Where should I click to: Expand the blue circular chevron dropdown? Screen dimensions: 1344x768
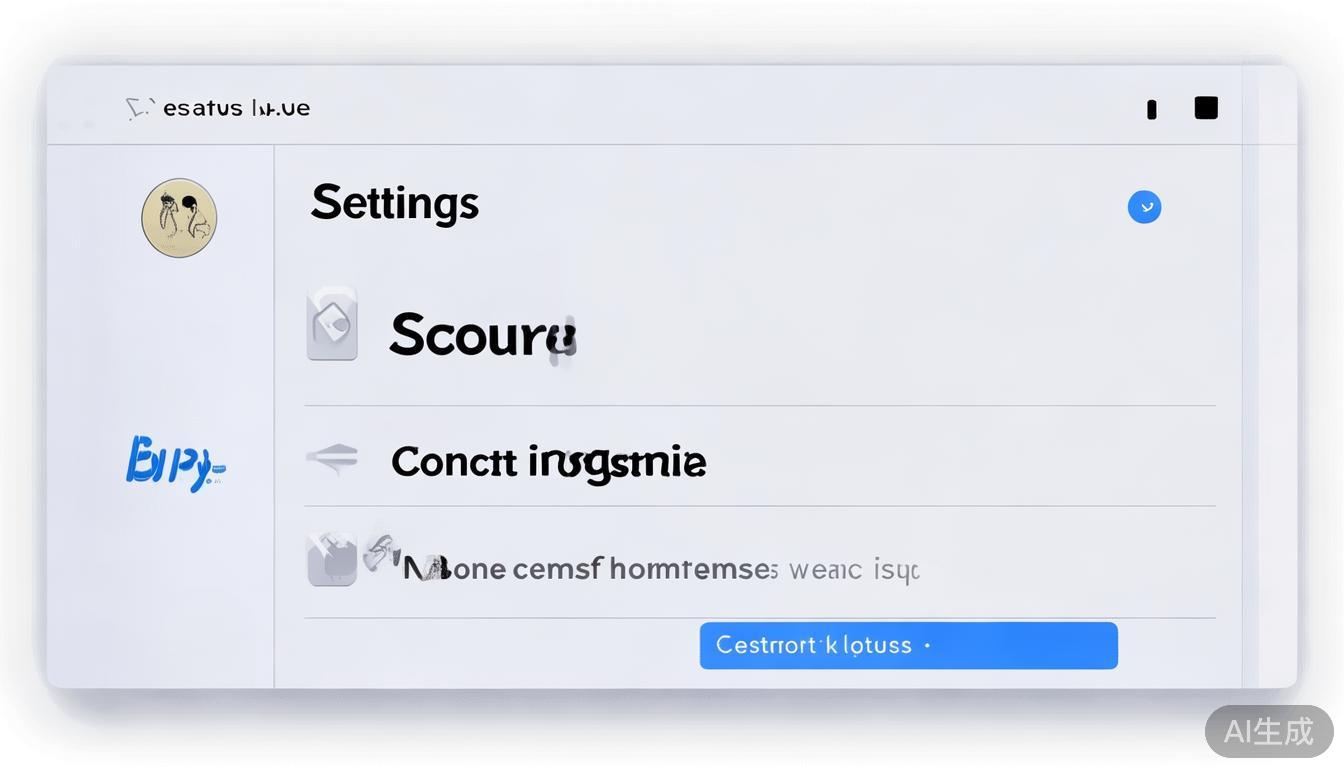pyautogui.click(x=1144, y=207)
